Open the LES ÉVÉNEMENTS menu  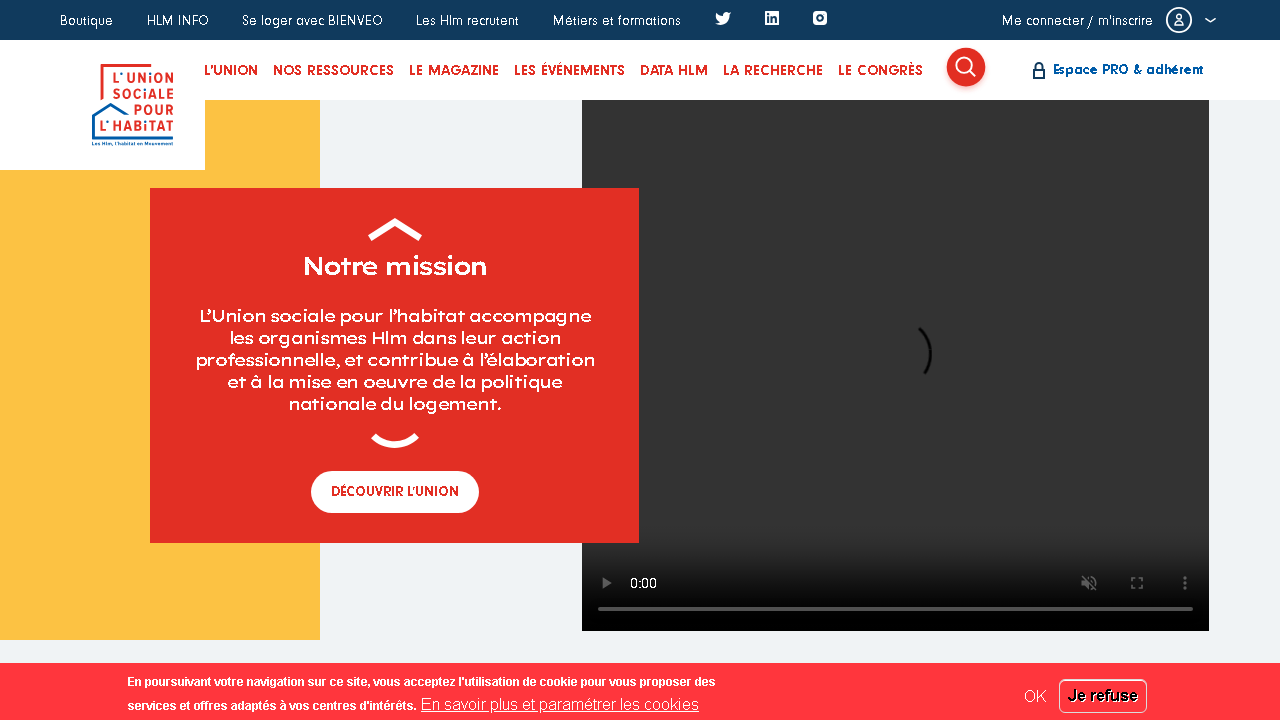569,70
